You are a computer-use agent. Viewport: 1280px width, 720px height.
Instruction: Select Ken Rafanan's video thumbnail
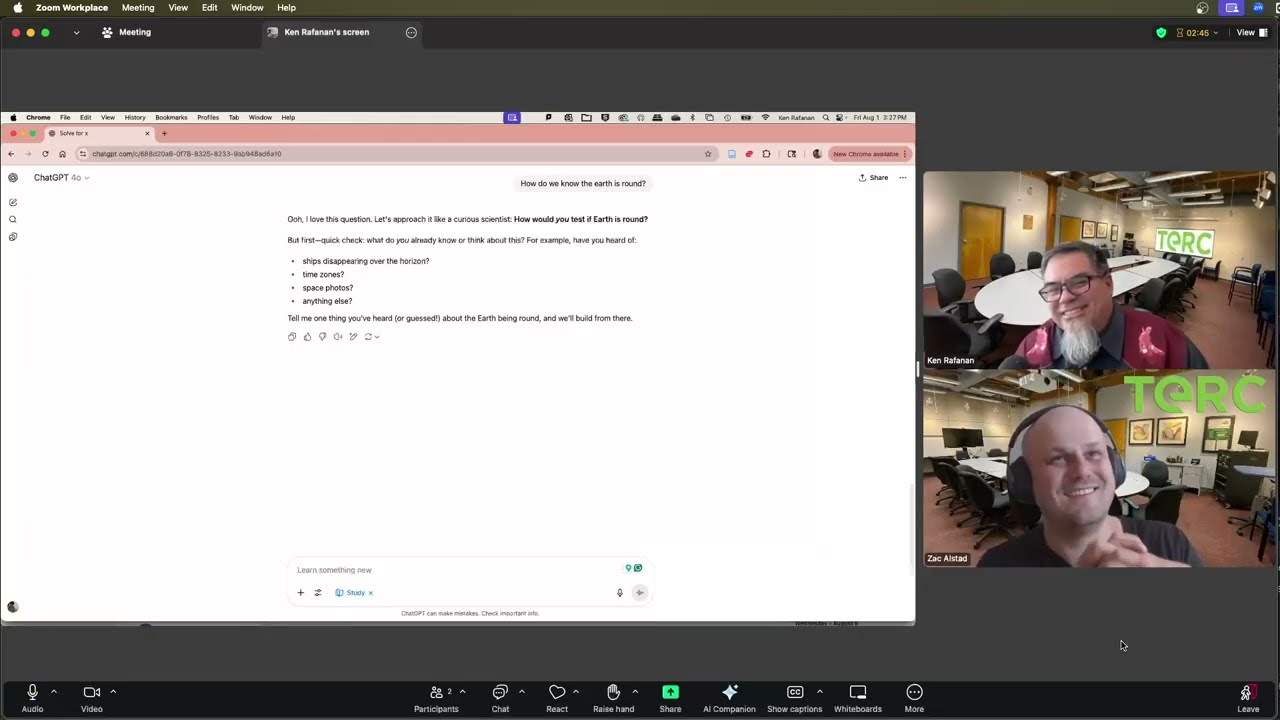(x=1099, y=270)
